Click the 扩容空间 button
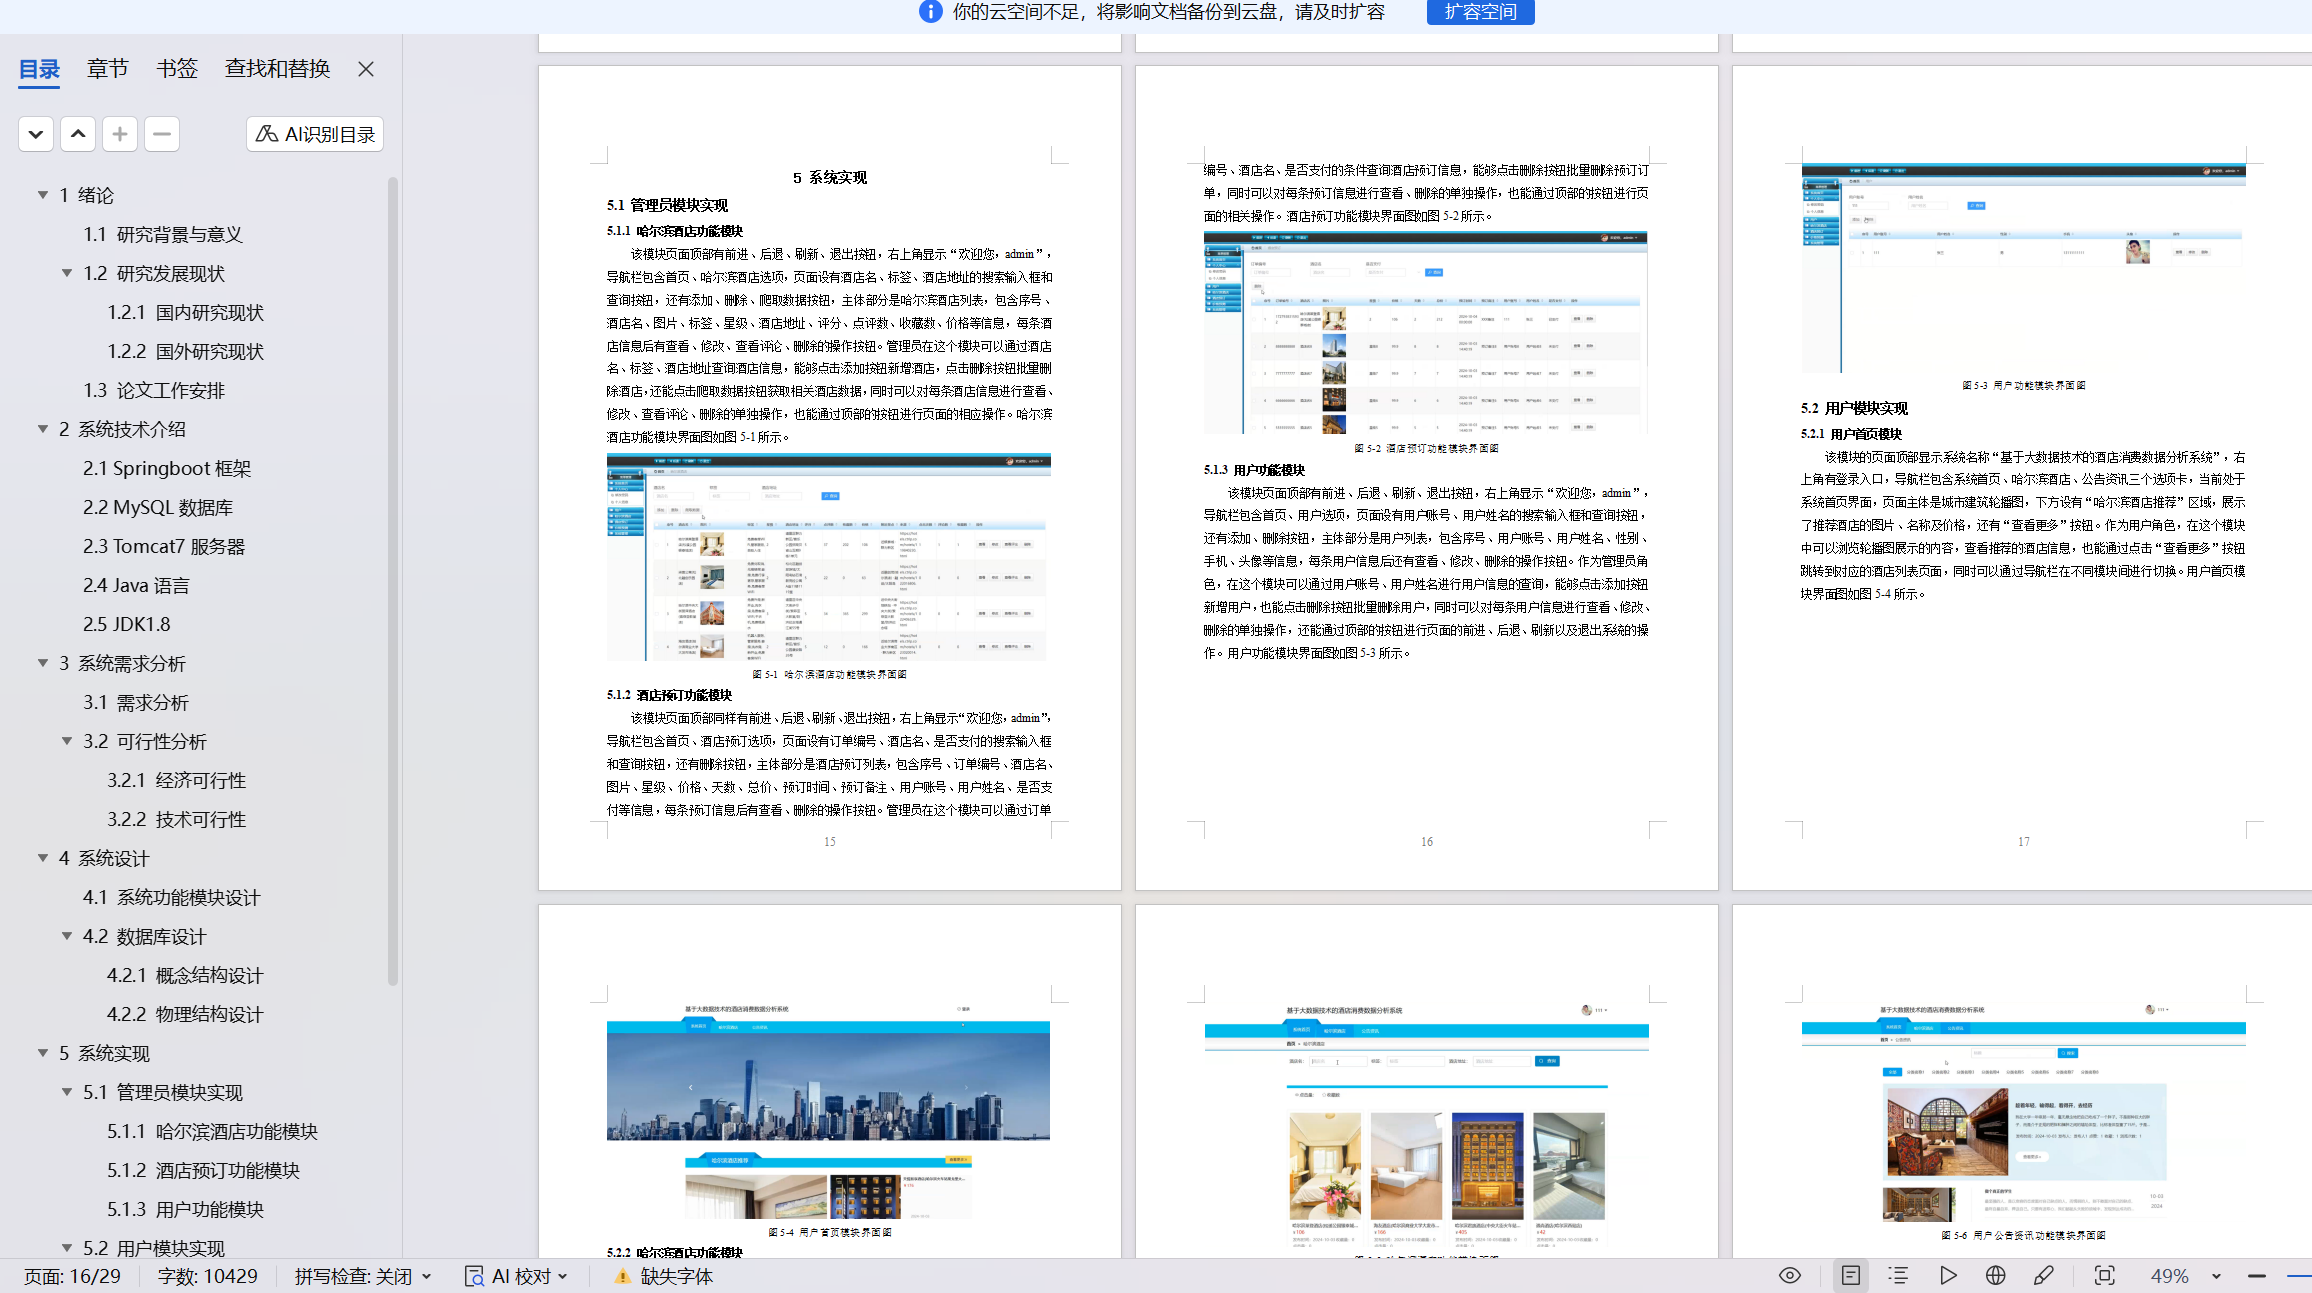The width and height of the screenshot is (2312, 1293). (x=1480, y=12)
